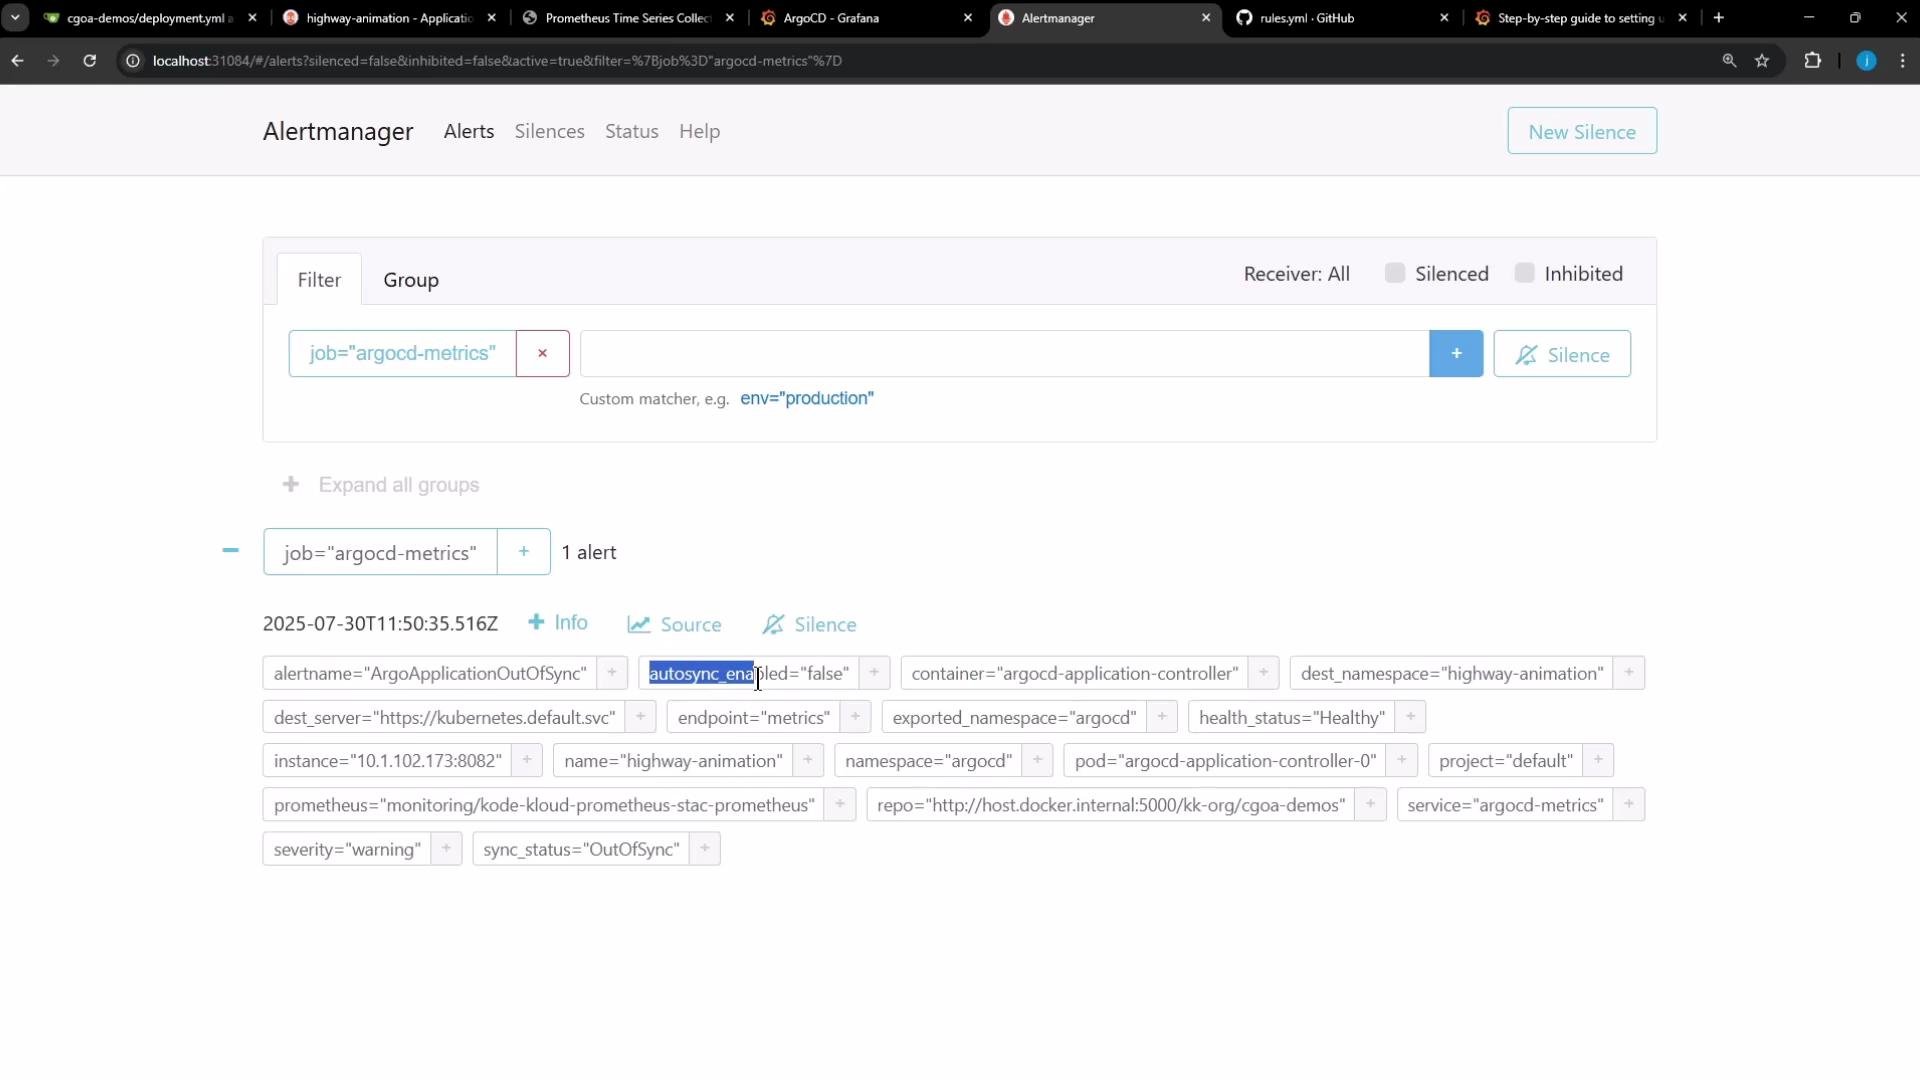Image resolution: width=1920 pixels, height=1080 pixels.
Task: Reload the browser page
Action: 89,61
